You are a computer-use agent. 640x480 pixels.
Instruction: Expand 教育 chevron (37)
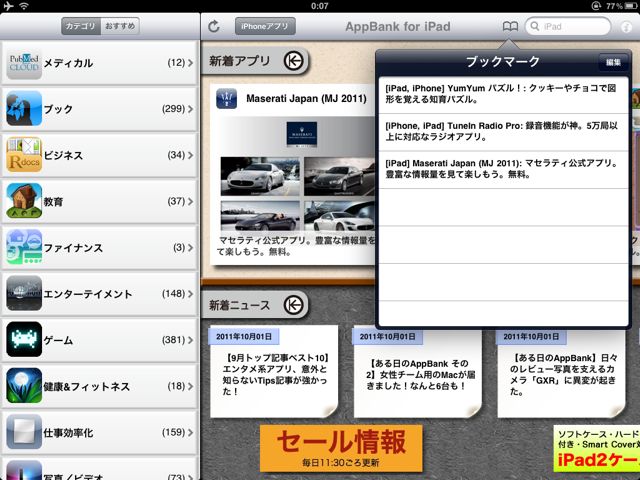[x=191, y=201]
